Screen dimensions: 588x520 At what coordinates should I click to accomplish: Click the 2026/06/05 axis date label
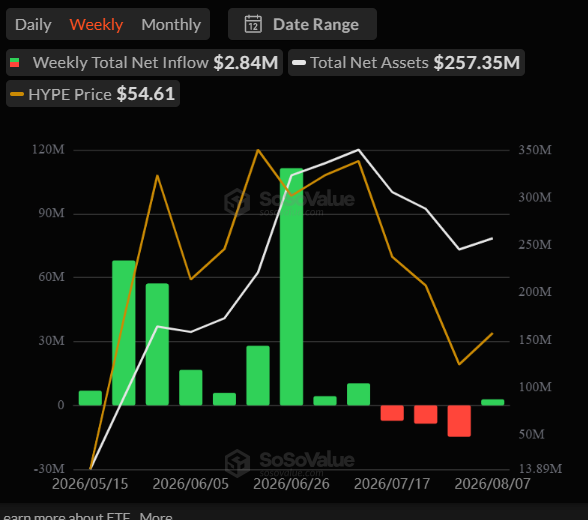pyautogui.click(x=190, y=484)
